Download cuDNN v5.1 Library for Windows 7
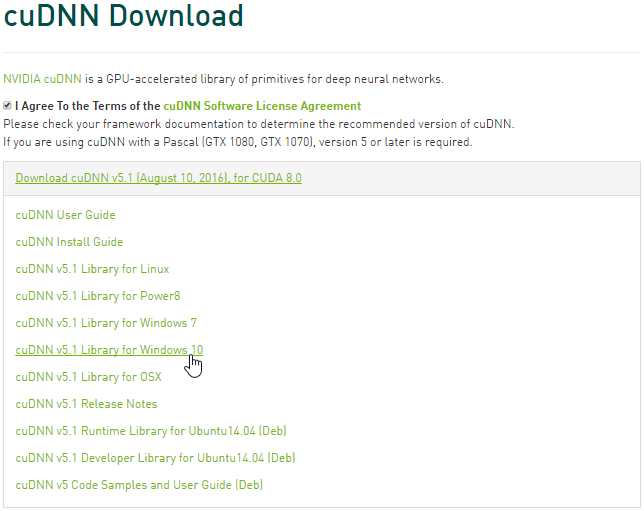Screen dimensions: 644x511 click(106, 323)
